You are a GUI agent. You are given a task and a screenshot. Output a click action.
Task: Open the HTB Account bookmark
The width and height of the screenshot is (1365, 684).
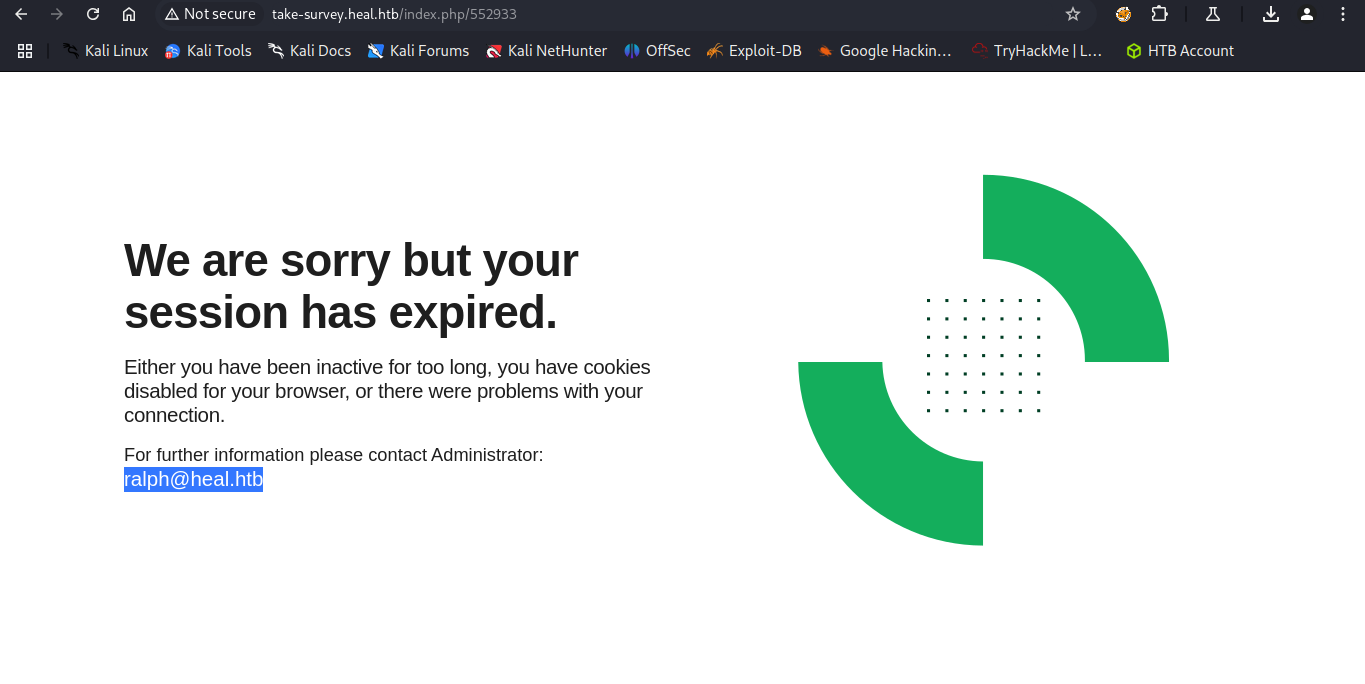pyautogui.click(x=1180, y=51)
